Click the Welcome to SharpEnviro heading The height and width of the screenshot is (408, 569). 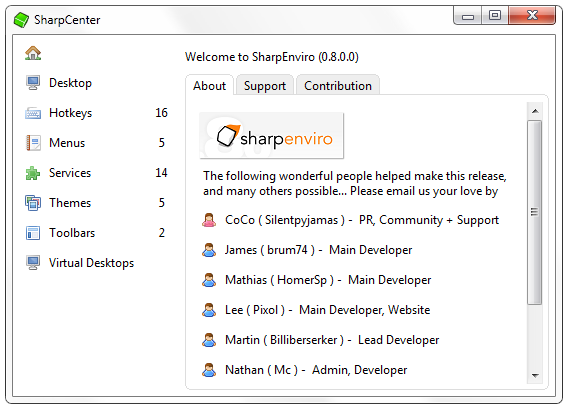click(x=272, y=57)
